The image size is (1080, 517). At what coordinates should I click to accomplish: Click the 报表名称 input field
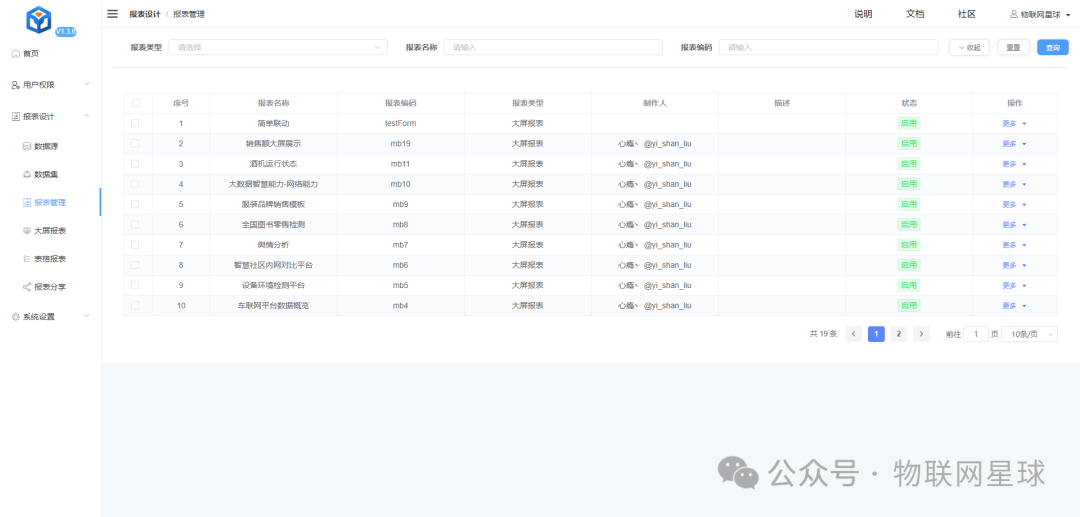click(x=553, y=47)
